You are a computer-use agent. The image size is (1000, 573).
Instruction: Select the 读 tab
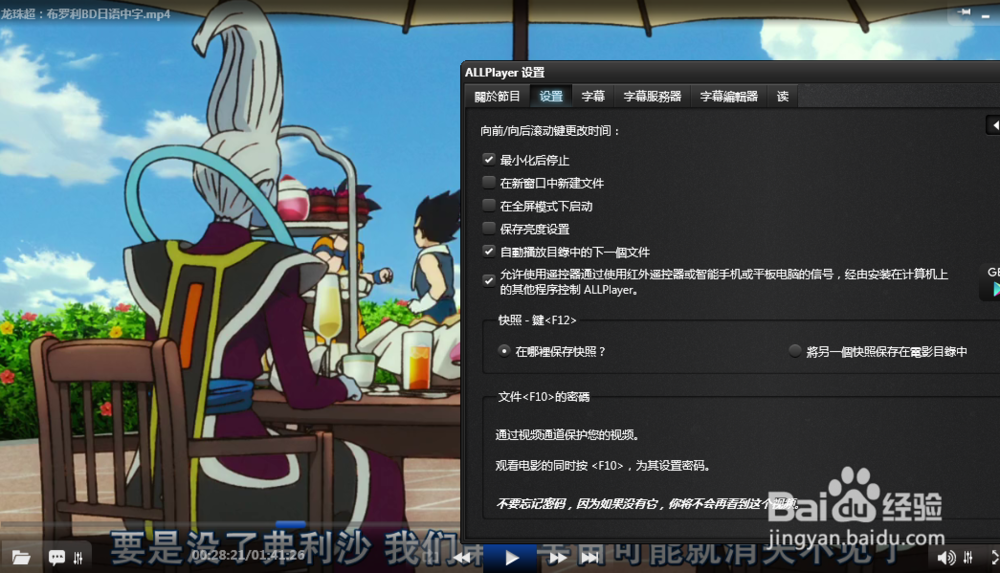783,96
